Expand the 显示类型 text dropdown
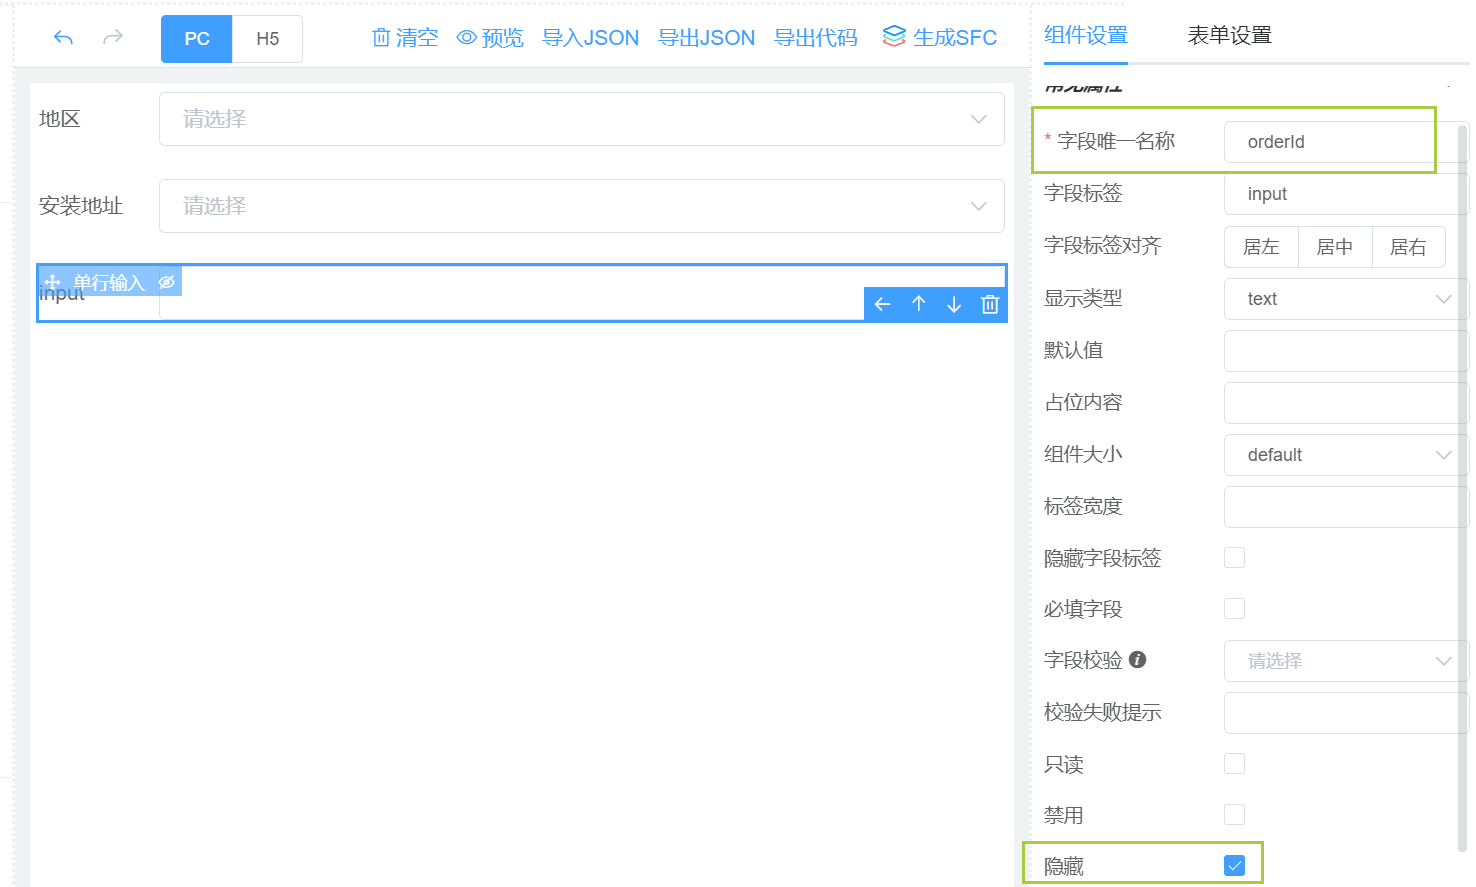This screenshot has width=1476, height=887. [1346, 299]
